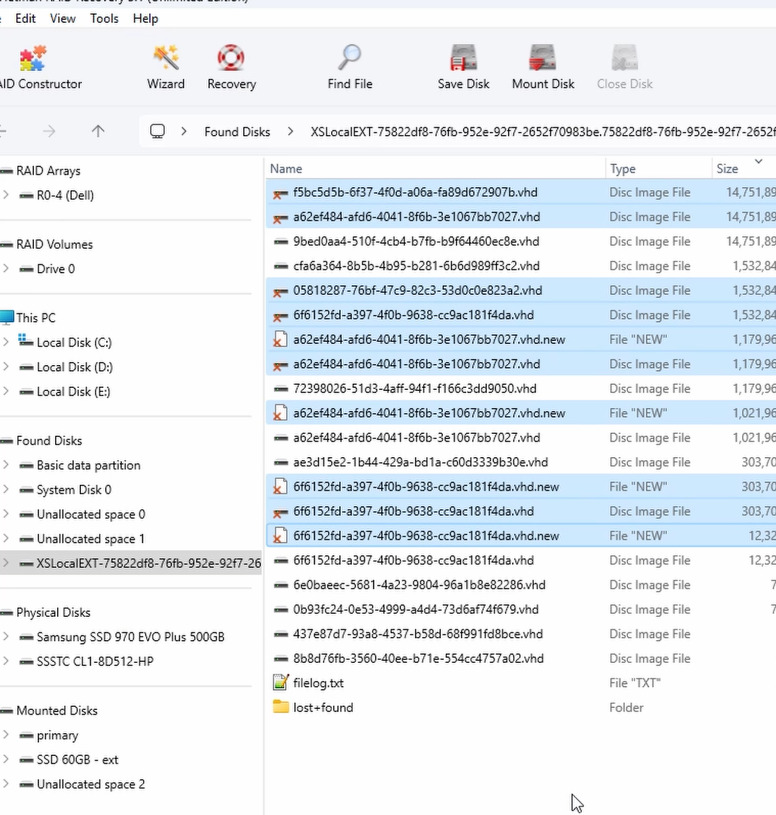Click the lost+found folder icon
776x815 pixels.
[x=281, y=707]
